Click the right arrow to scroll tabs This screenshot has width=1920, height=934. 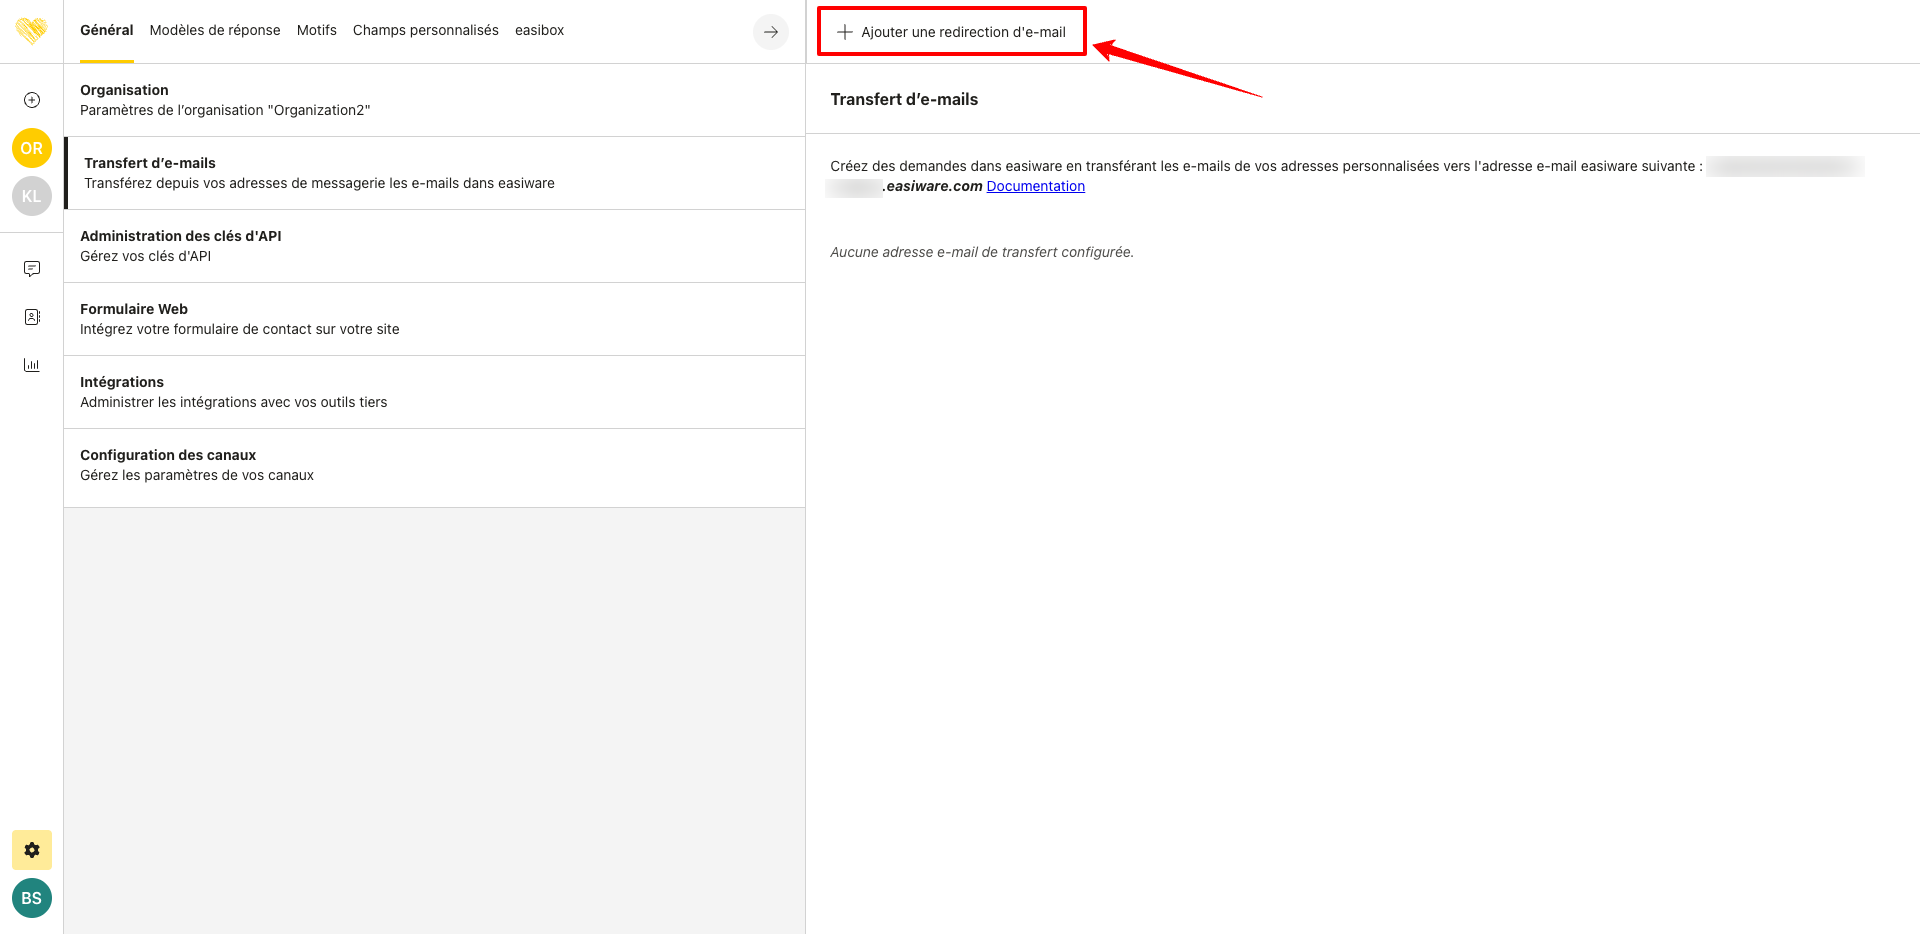[x=770, y=32]
